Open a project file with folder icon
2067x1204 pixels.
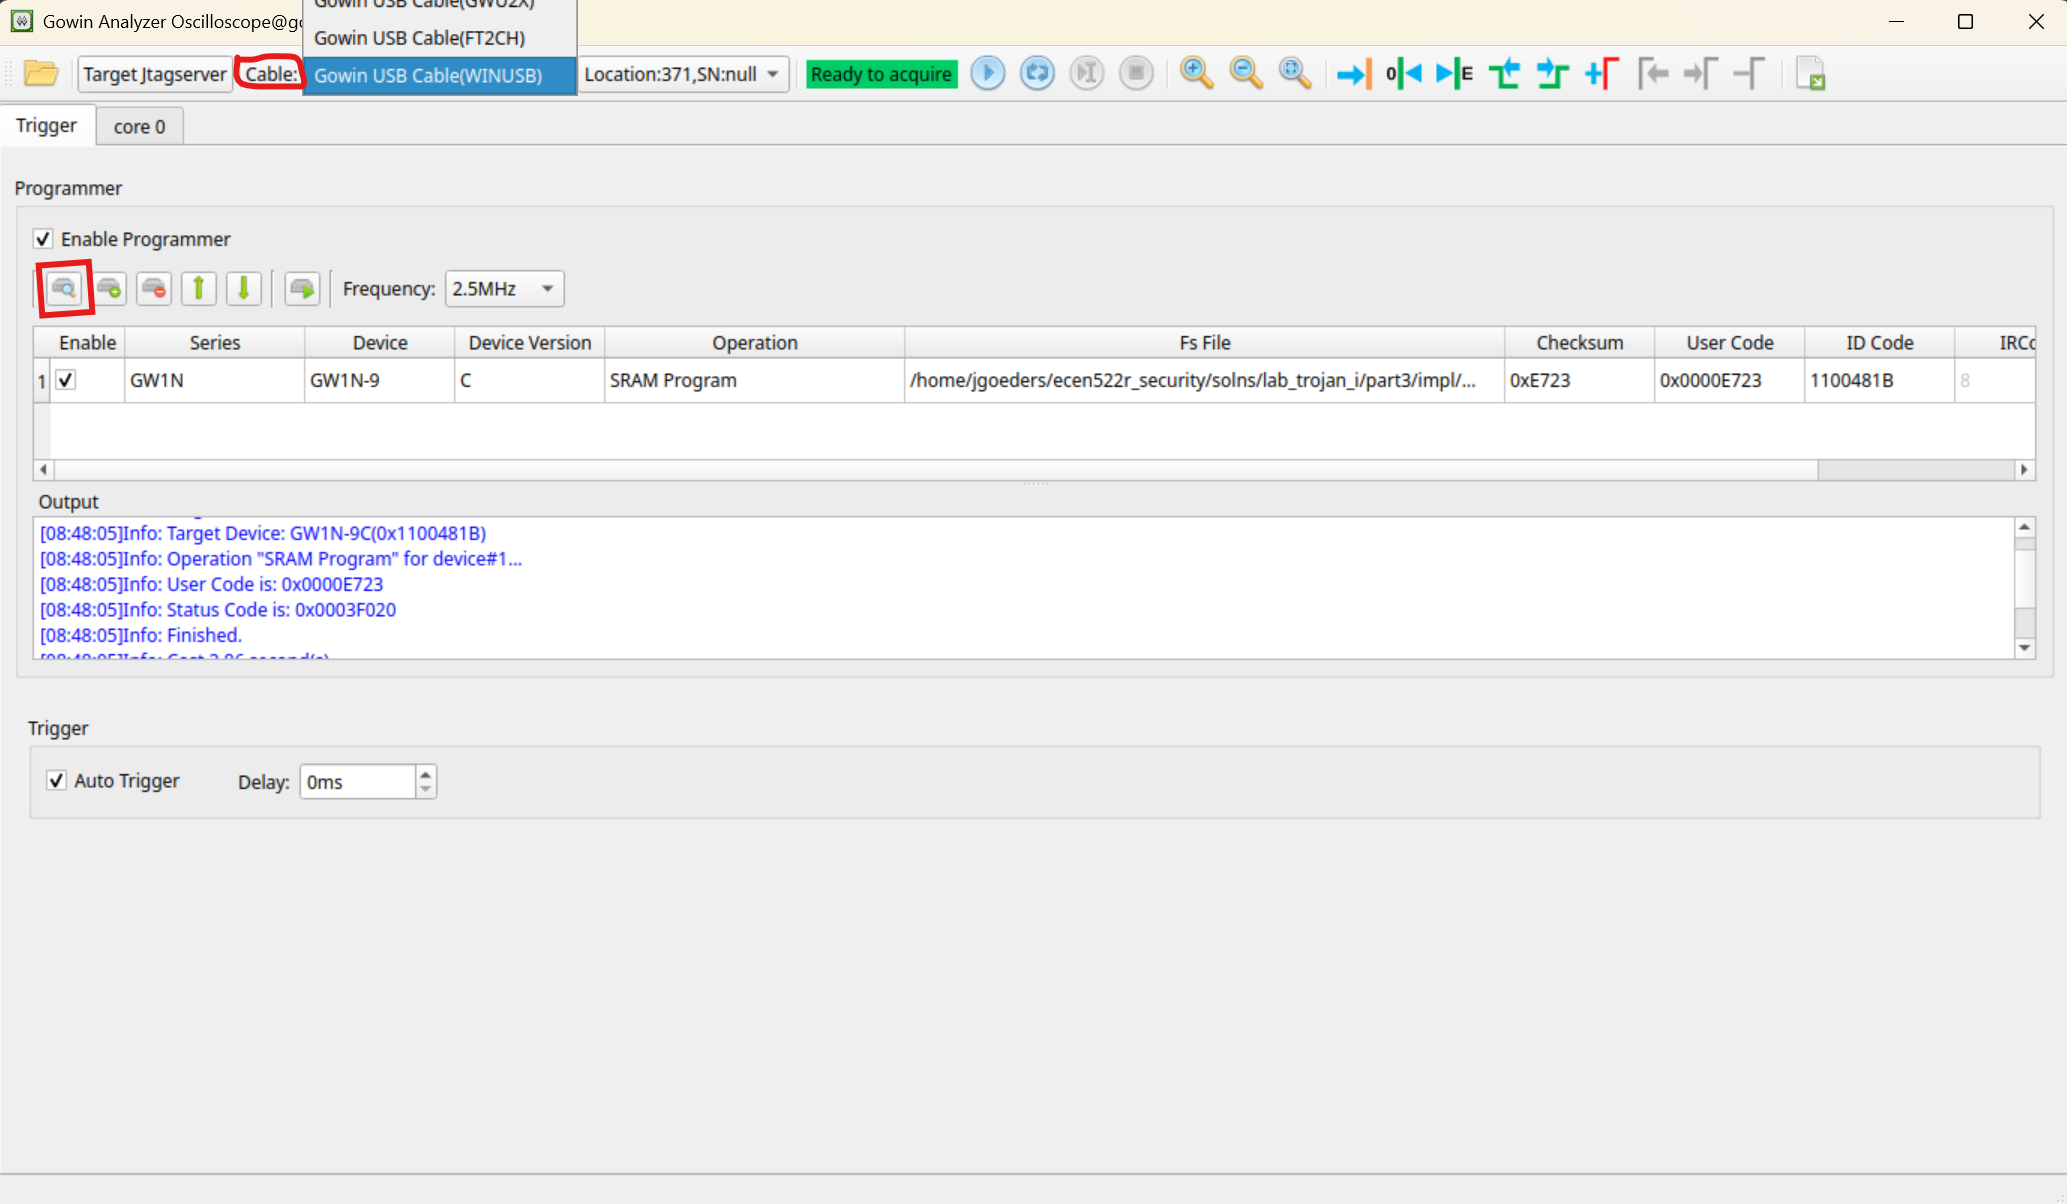tap(40, 73)
